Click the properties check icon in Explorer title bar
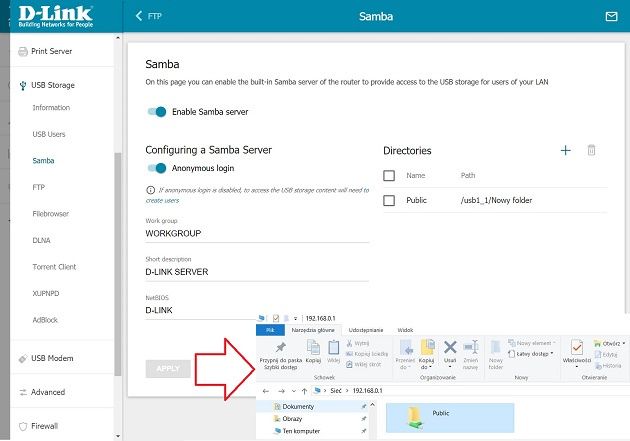Screen dimensions: 630x441 276,318
